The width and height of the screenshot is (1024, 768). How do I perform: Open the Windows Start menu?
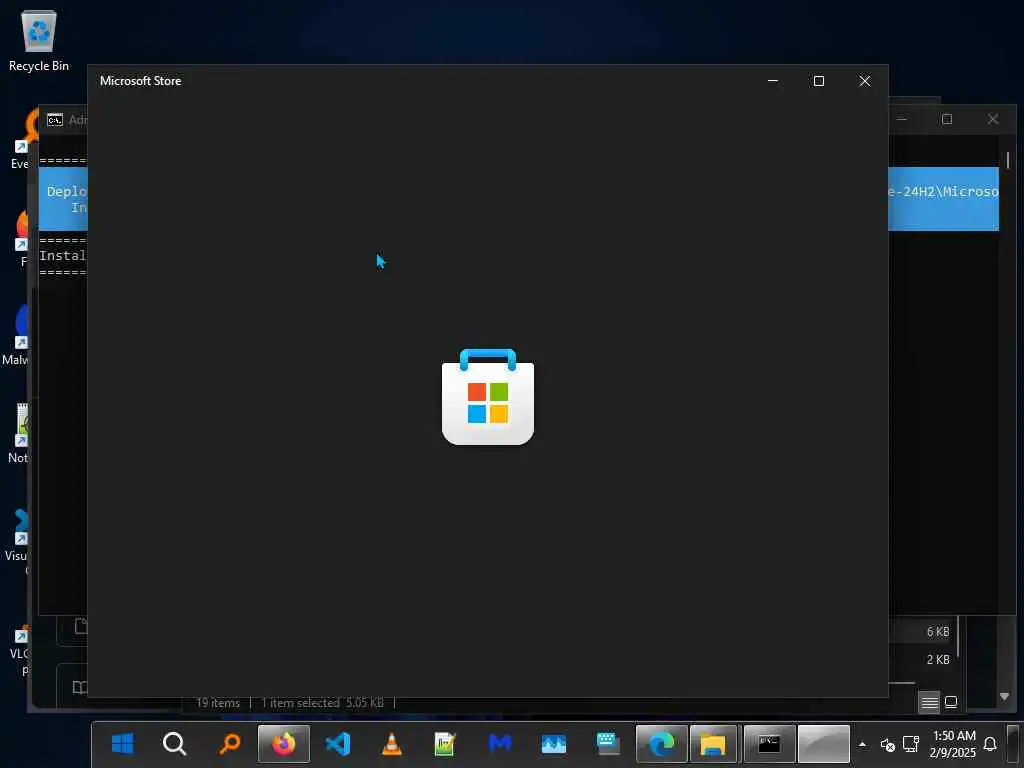tap(122, 743)
